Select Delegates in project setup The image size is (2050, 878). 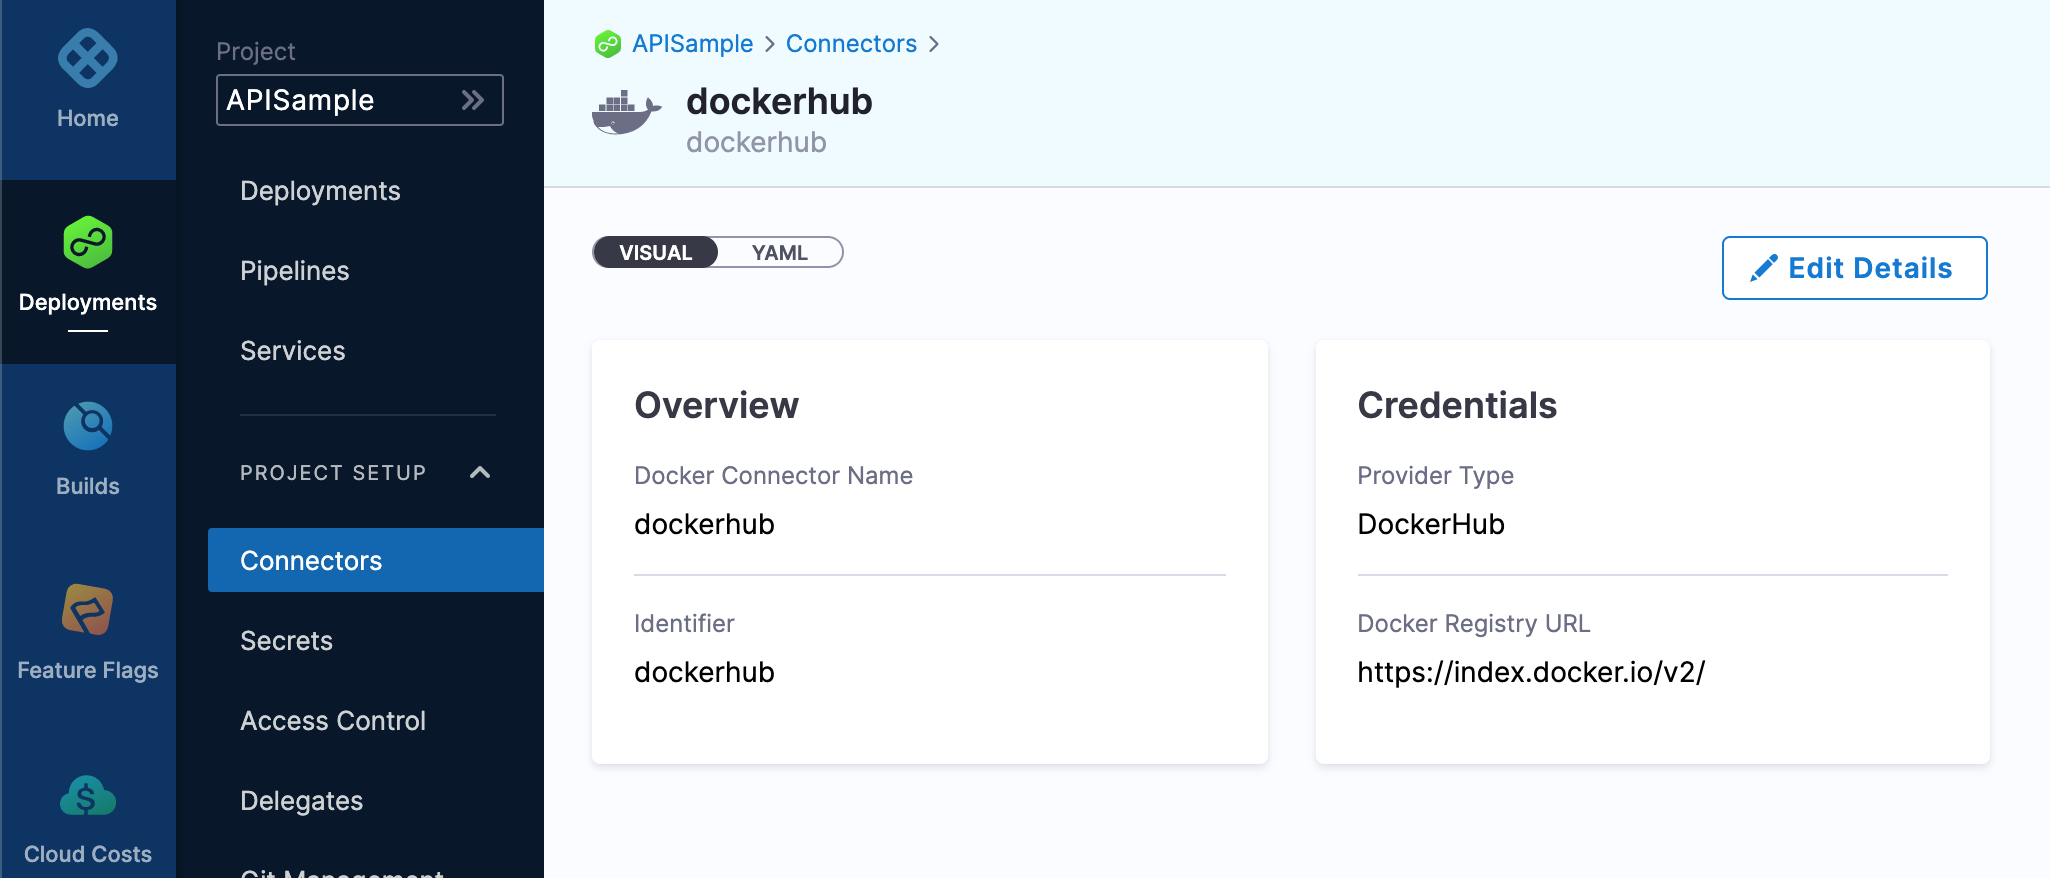click(x=302, y=801)
